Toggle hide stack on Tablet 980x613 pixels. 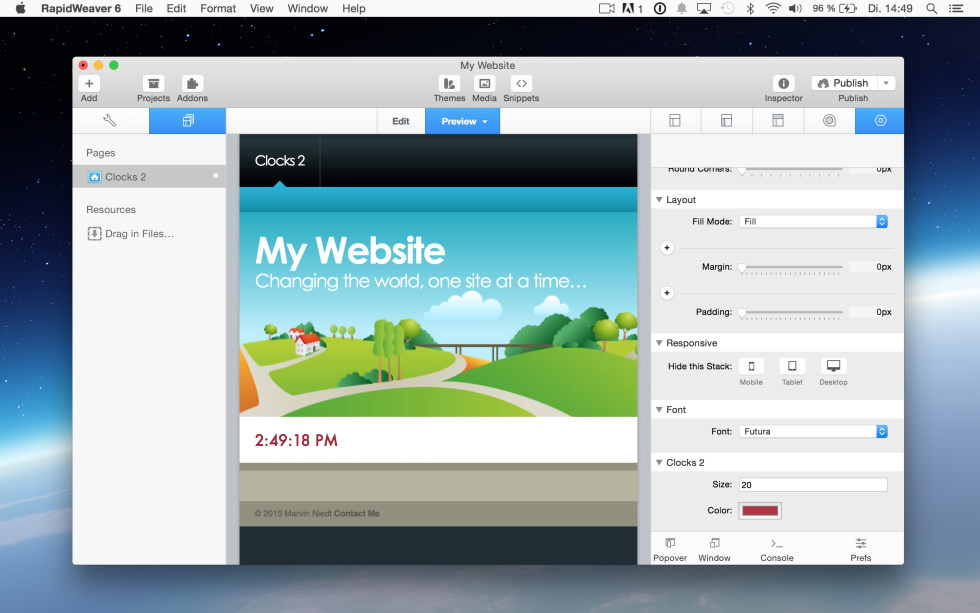[792, 366]
